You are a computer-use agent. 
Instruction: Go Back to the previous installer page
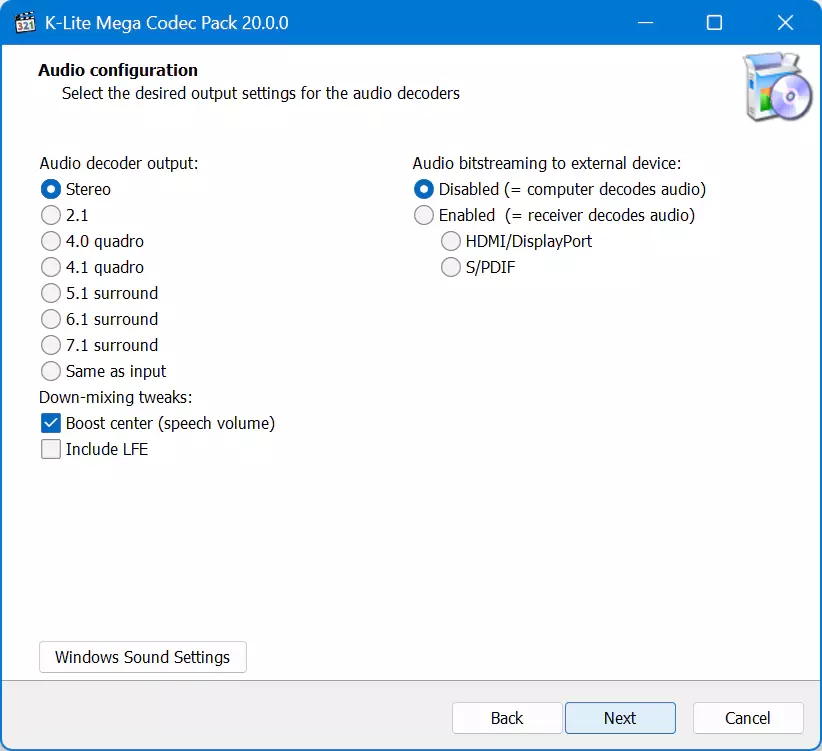507,718
